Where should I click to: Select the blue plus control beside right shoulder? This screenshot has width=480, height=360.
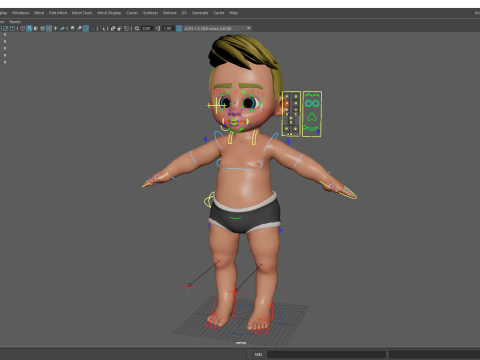(x=206, y=139)
